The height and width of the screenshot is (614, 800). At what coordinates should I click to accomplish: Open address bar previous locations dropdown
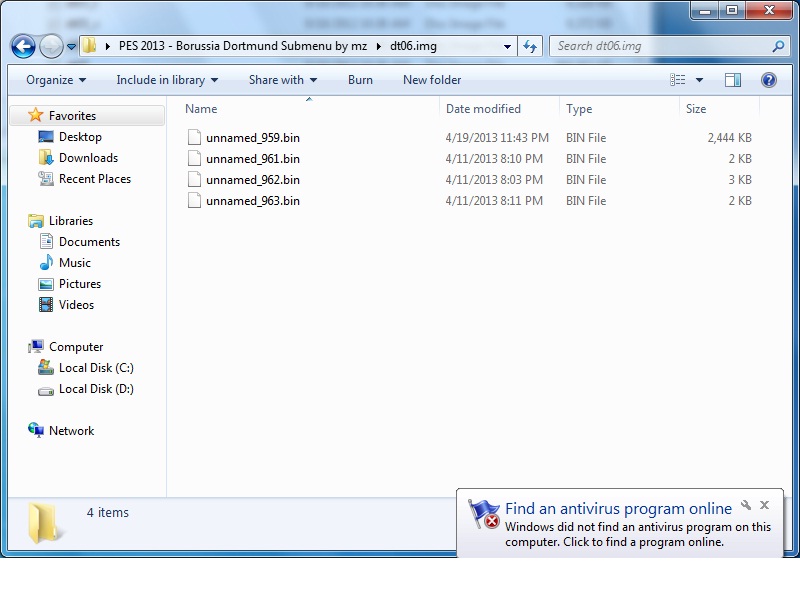coord(507,46)
